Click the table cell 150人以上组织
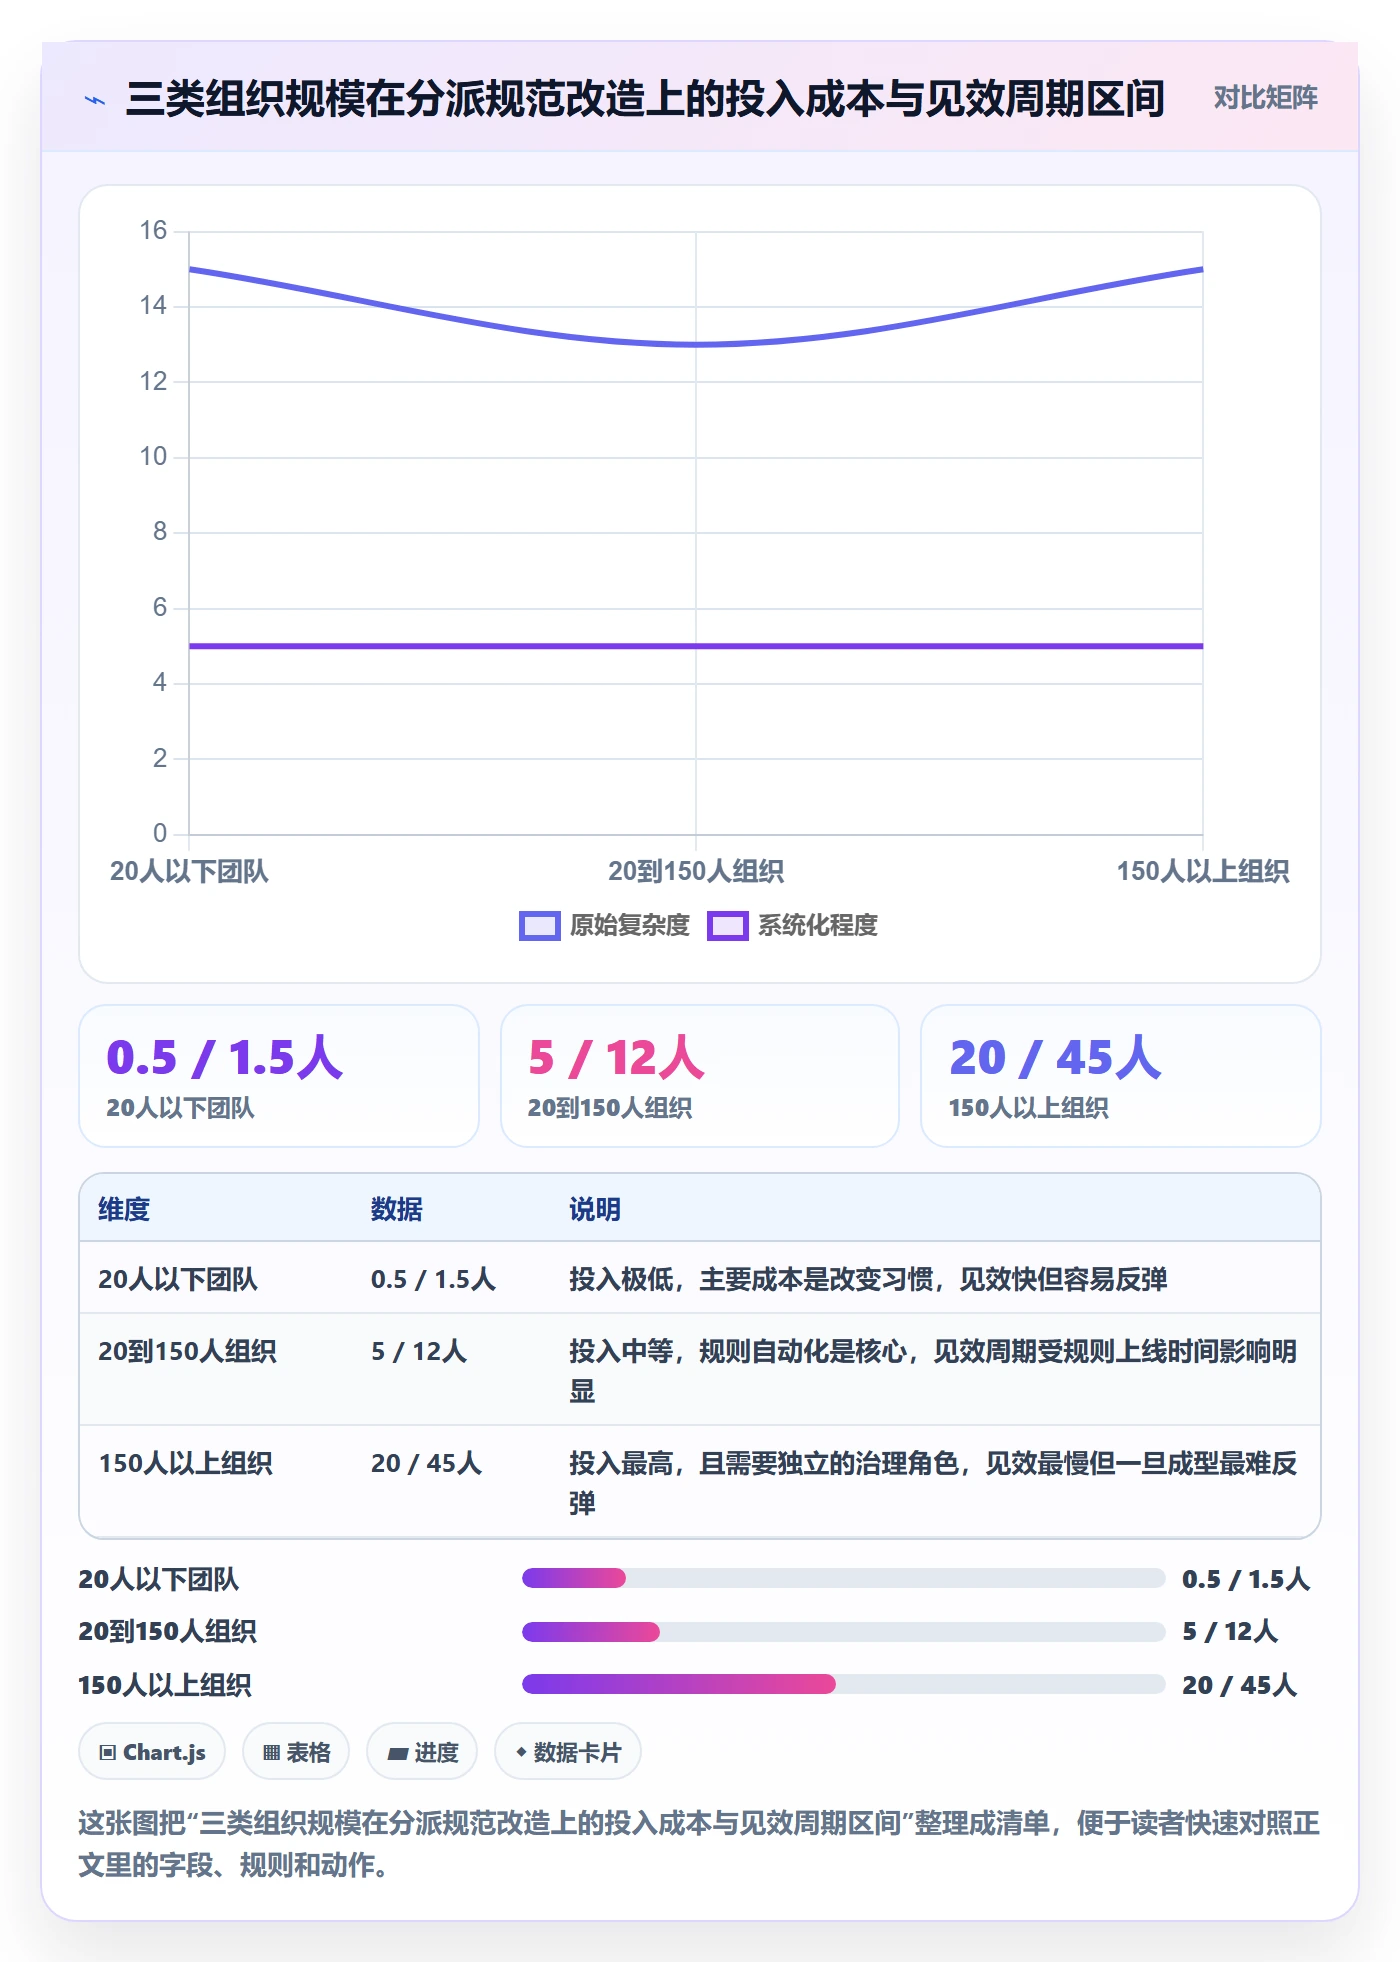1400x1962 pixels. pos(185,1463)
